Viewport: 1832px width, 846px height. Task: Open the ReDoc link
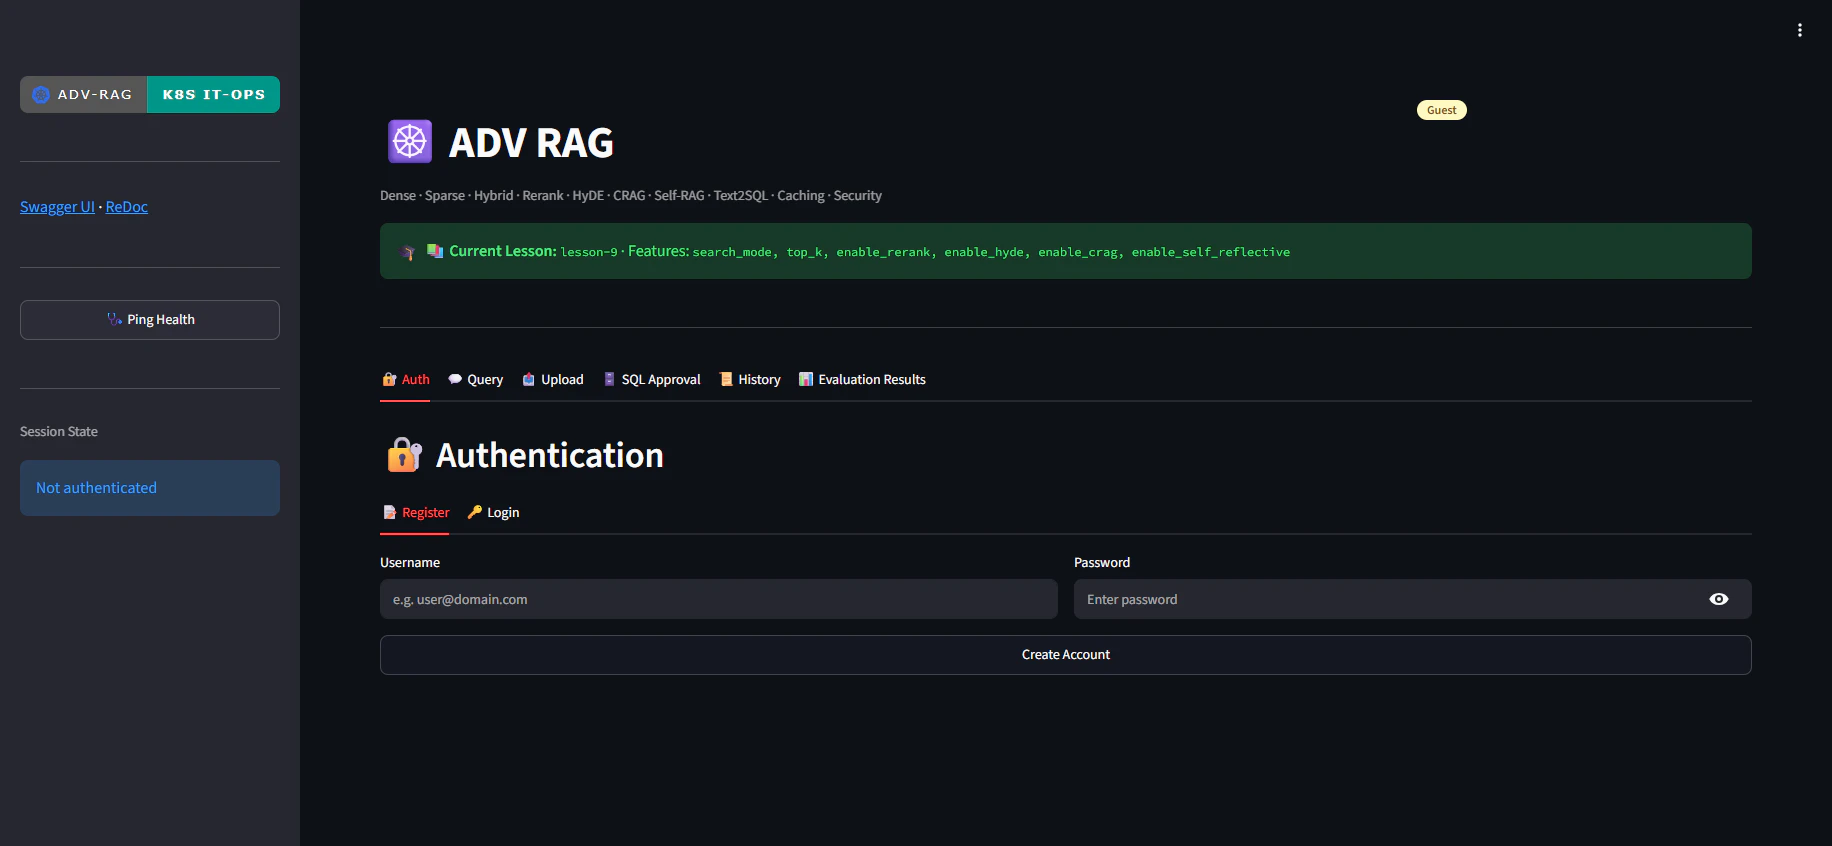point(127,207)
